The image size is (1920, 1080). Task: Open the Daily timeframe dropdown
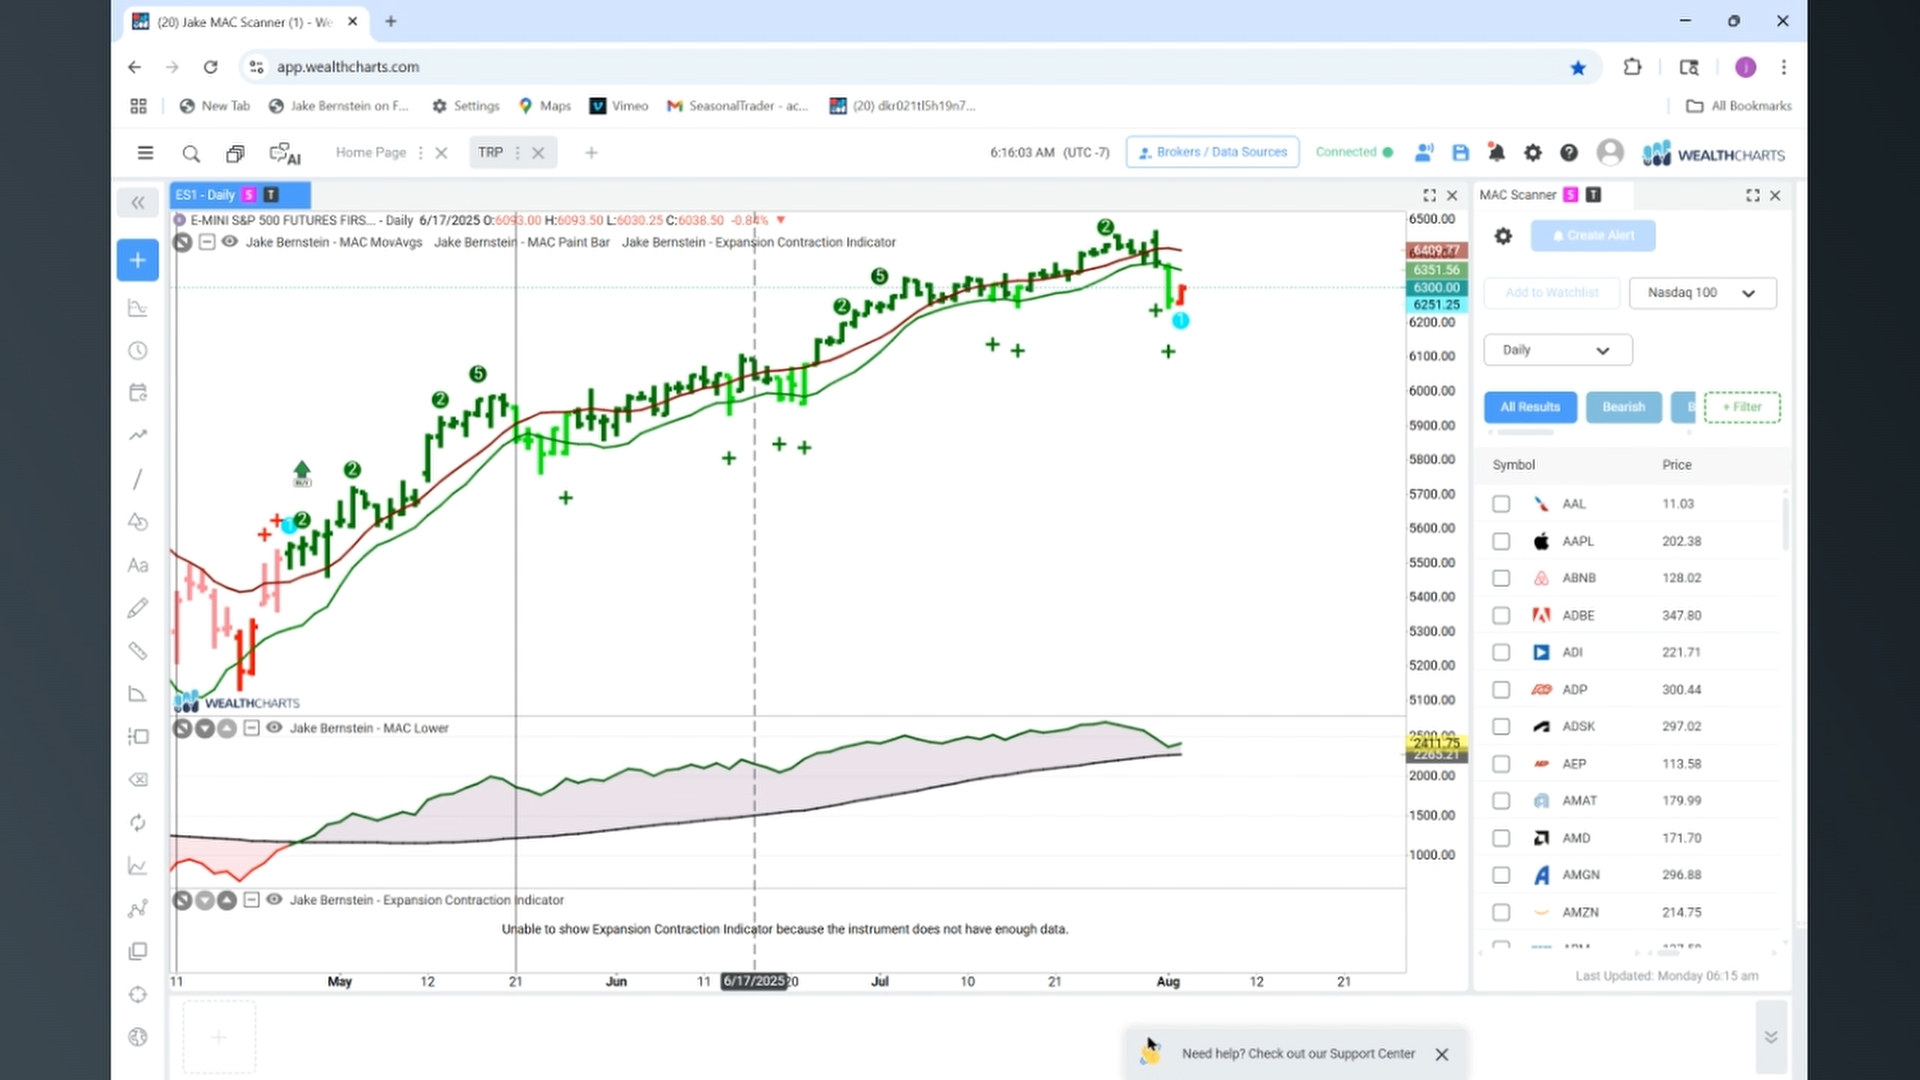click(1557, 350)
